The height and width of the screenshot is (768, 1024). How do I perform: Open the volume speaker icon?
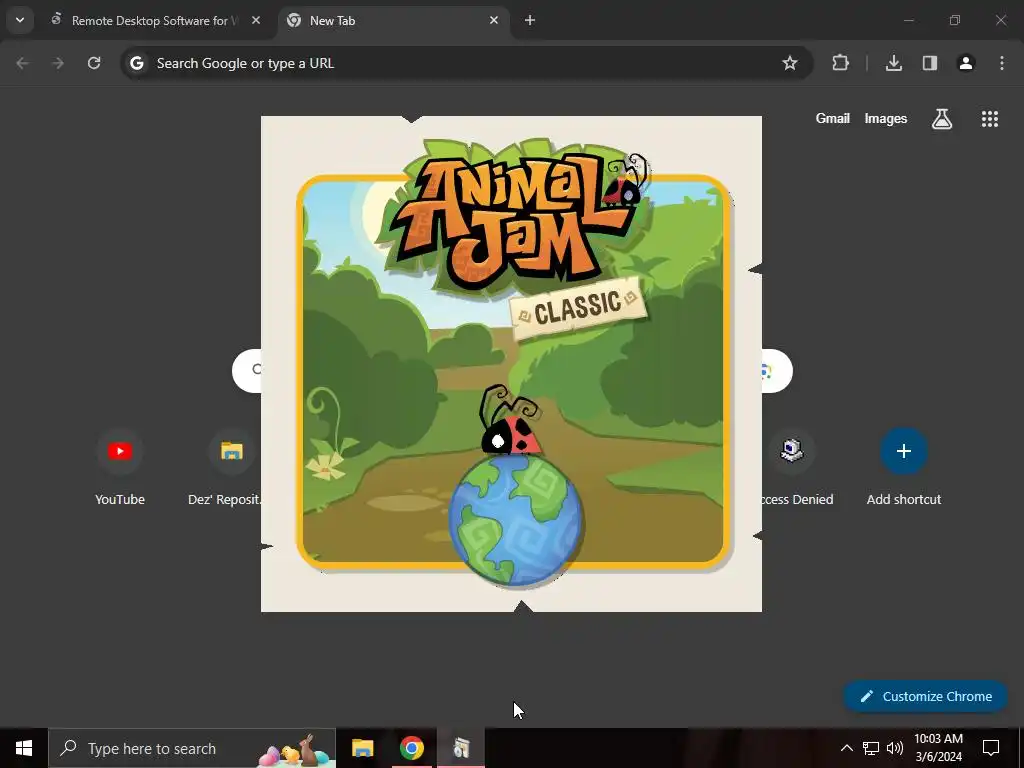pyautogui.click(x=895, y=748)
